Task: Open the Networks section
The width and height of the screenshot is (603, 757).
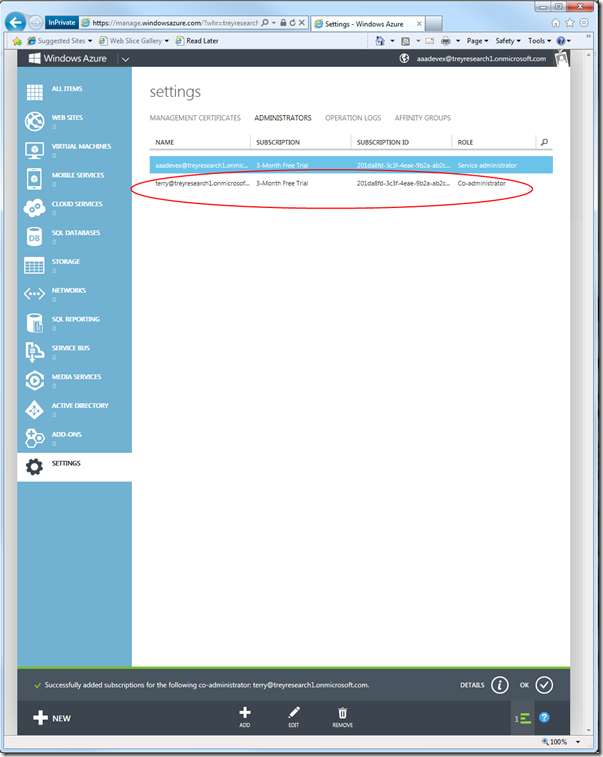Action: click(x=74, y=294)
